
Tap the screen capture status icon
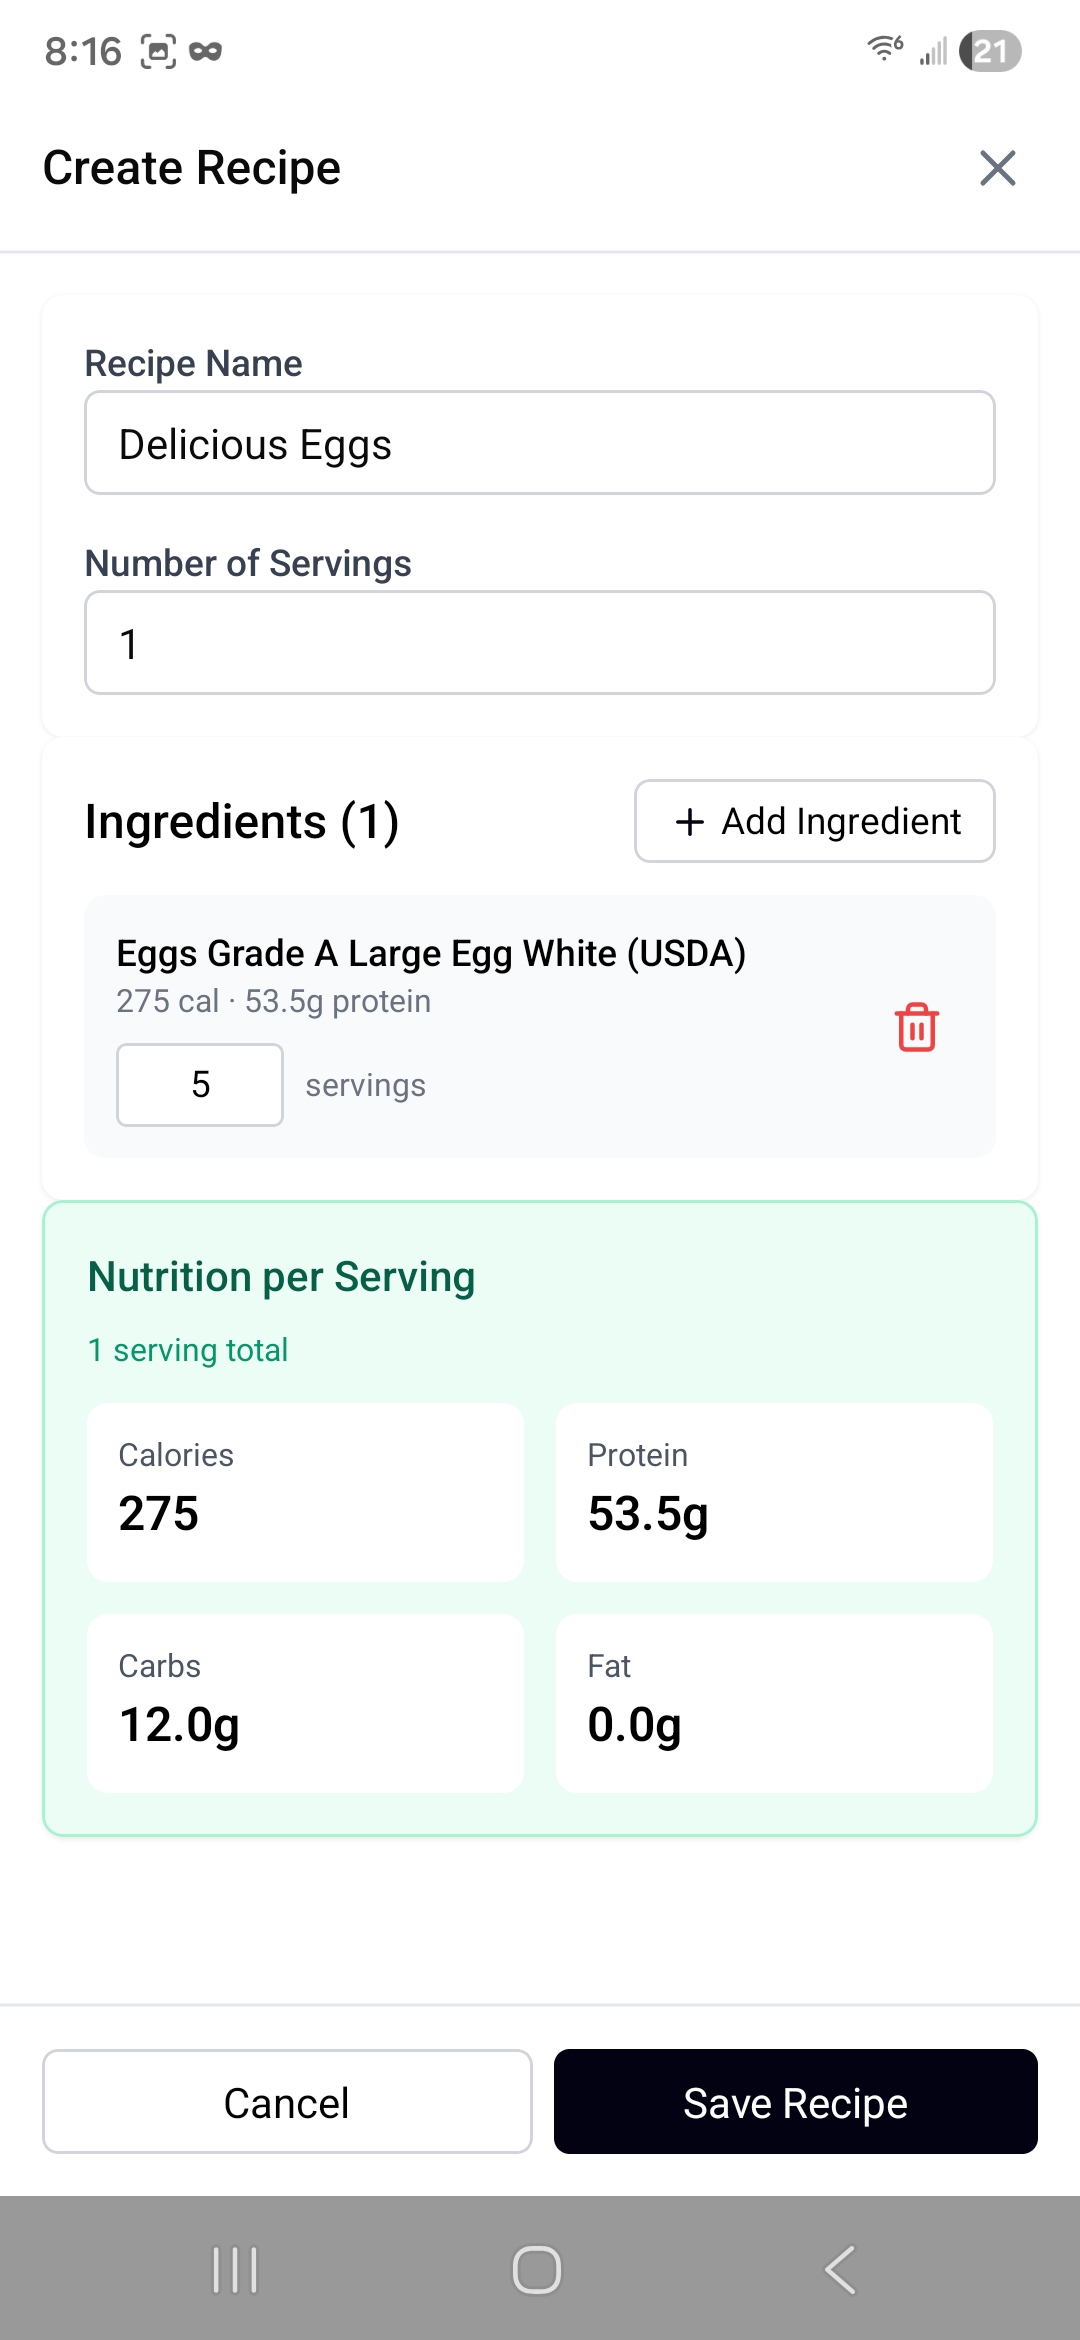click(x=158, y=51)
